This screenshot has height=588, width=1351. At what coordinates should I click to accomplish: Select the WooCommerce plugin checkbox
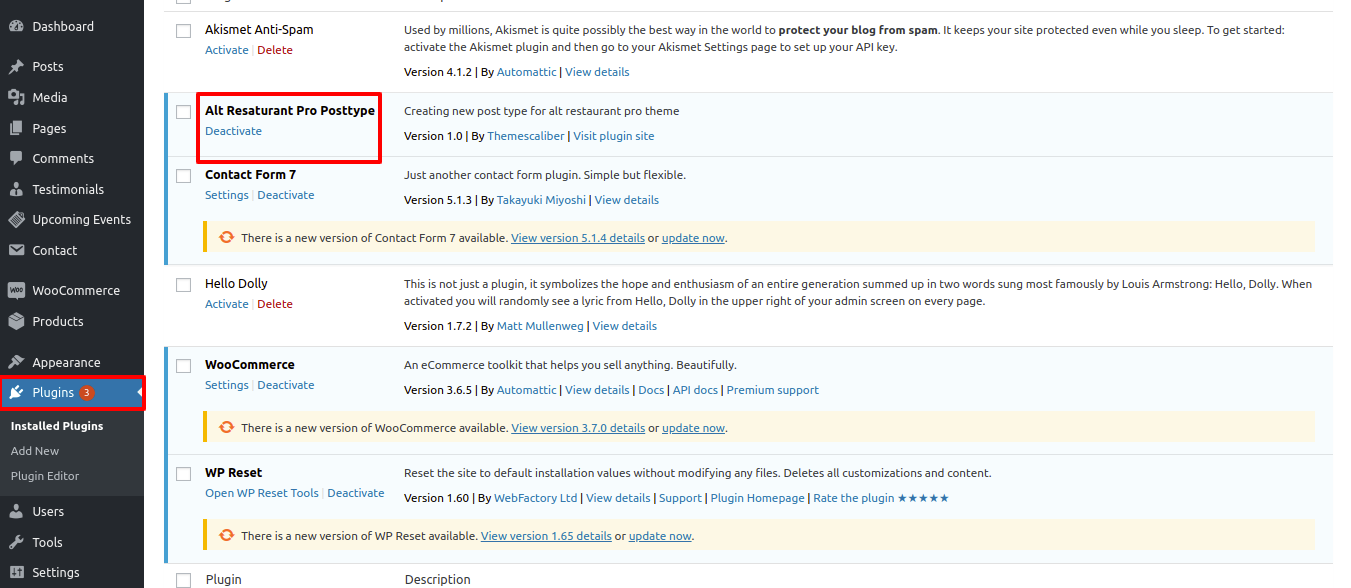click(183, 366)
